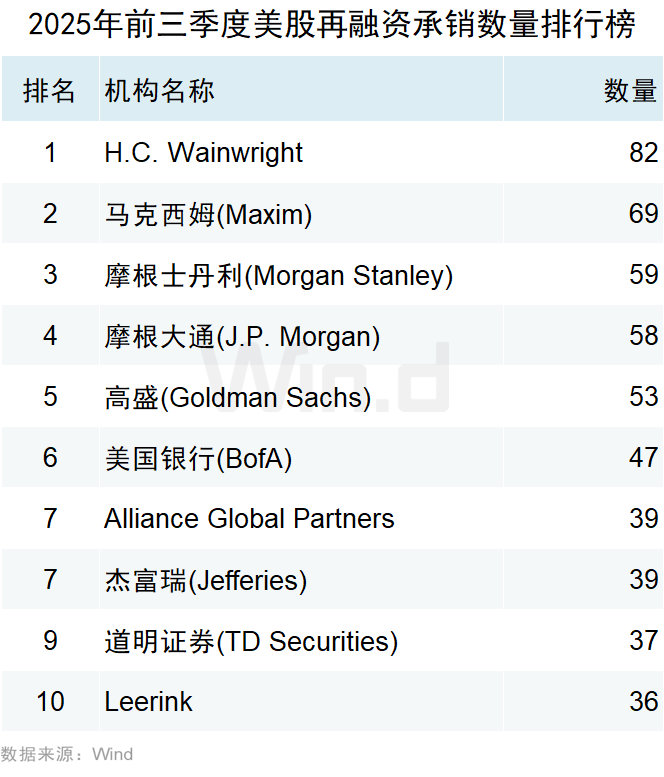664x777 pixels.
Task: Click the quantity value 69
Action: coord(644,214)
